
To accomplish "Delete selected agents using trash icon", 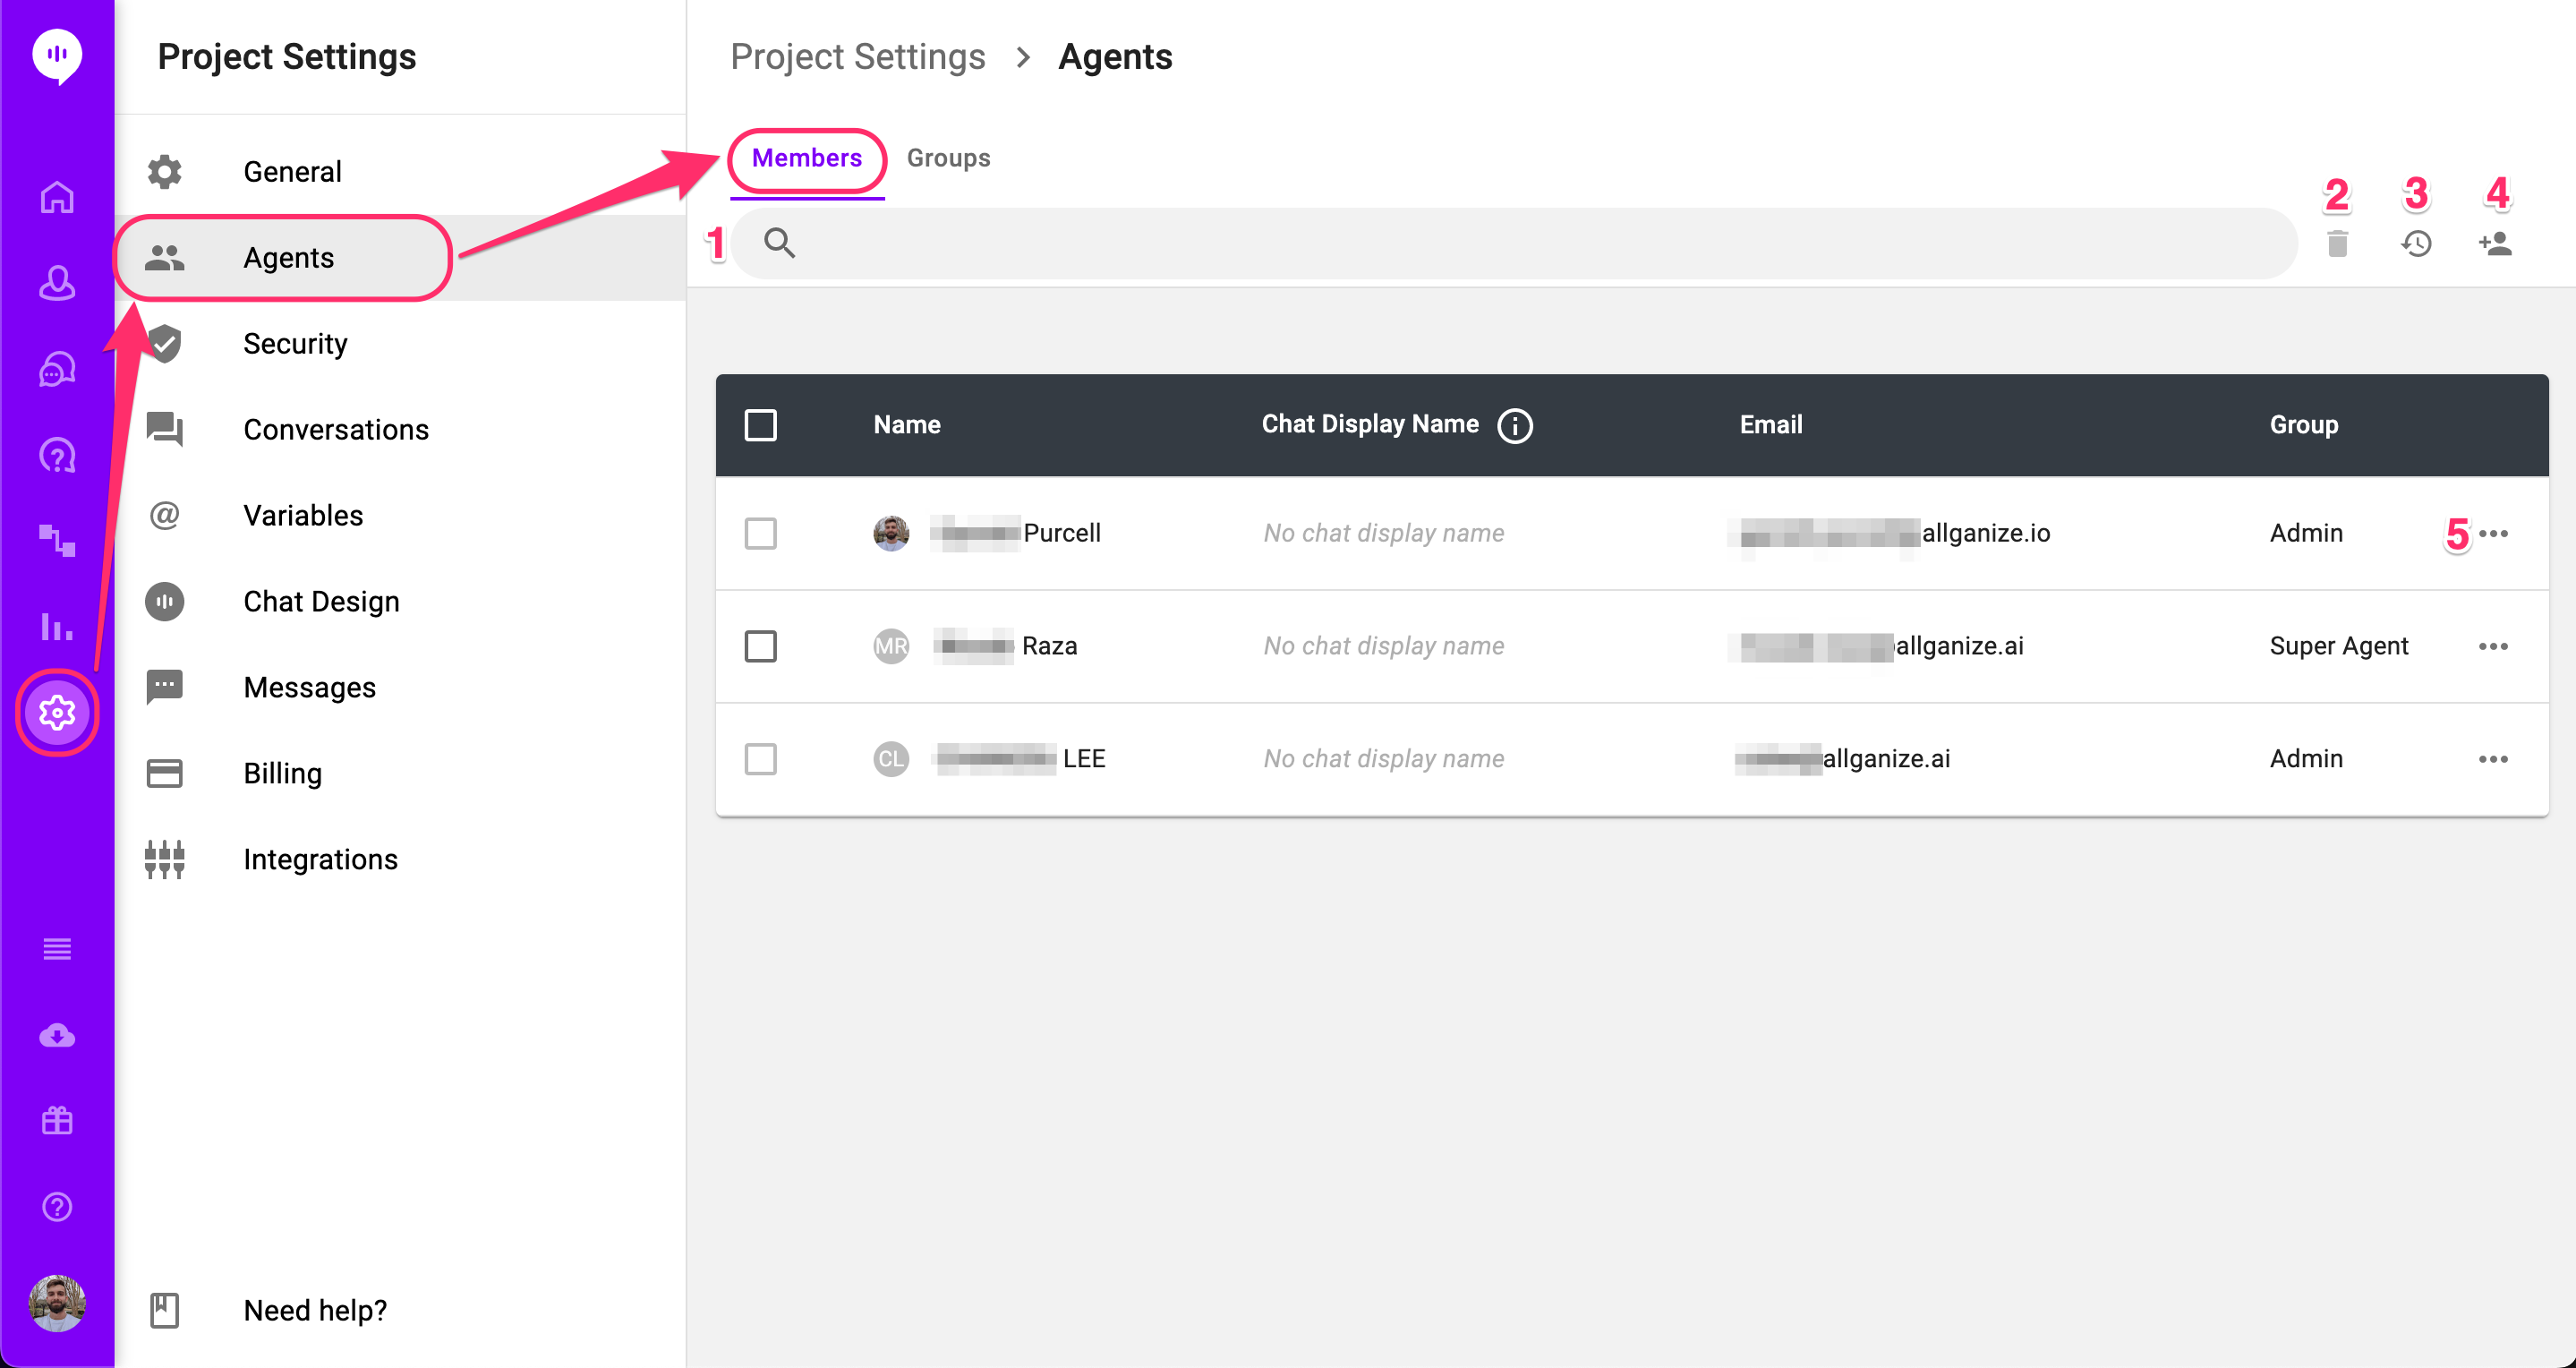I will pos(2338,243).
